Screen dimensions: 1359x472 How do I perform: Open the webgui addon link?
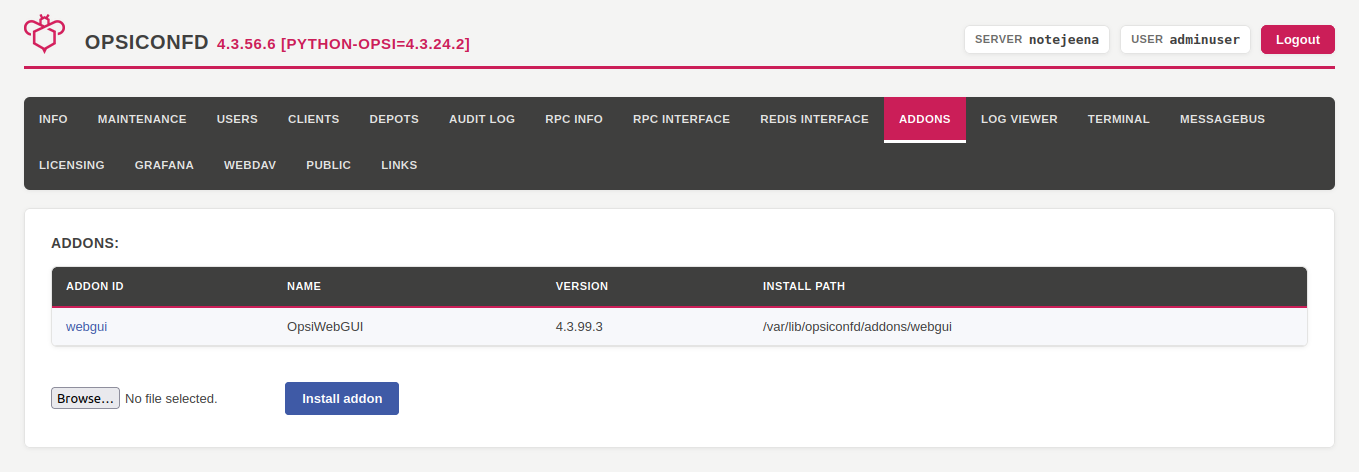point(86,326)
